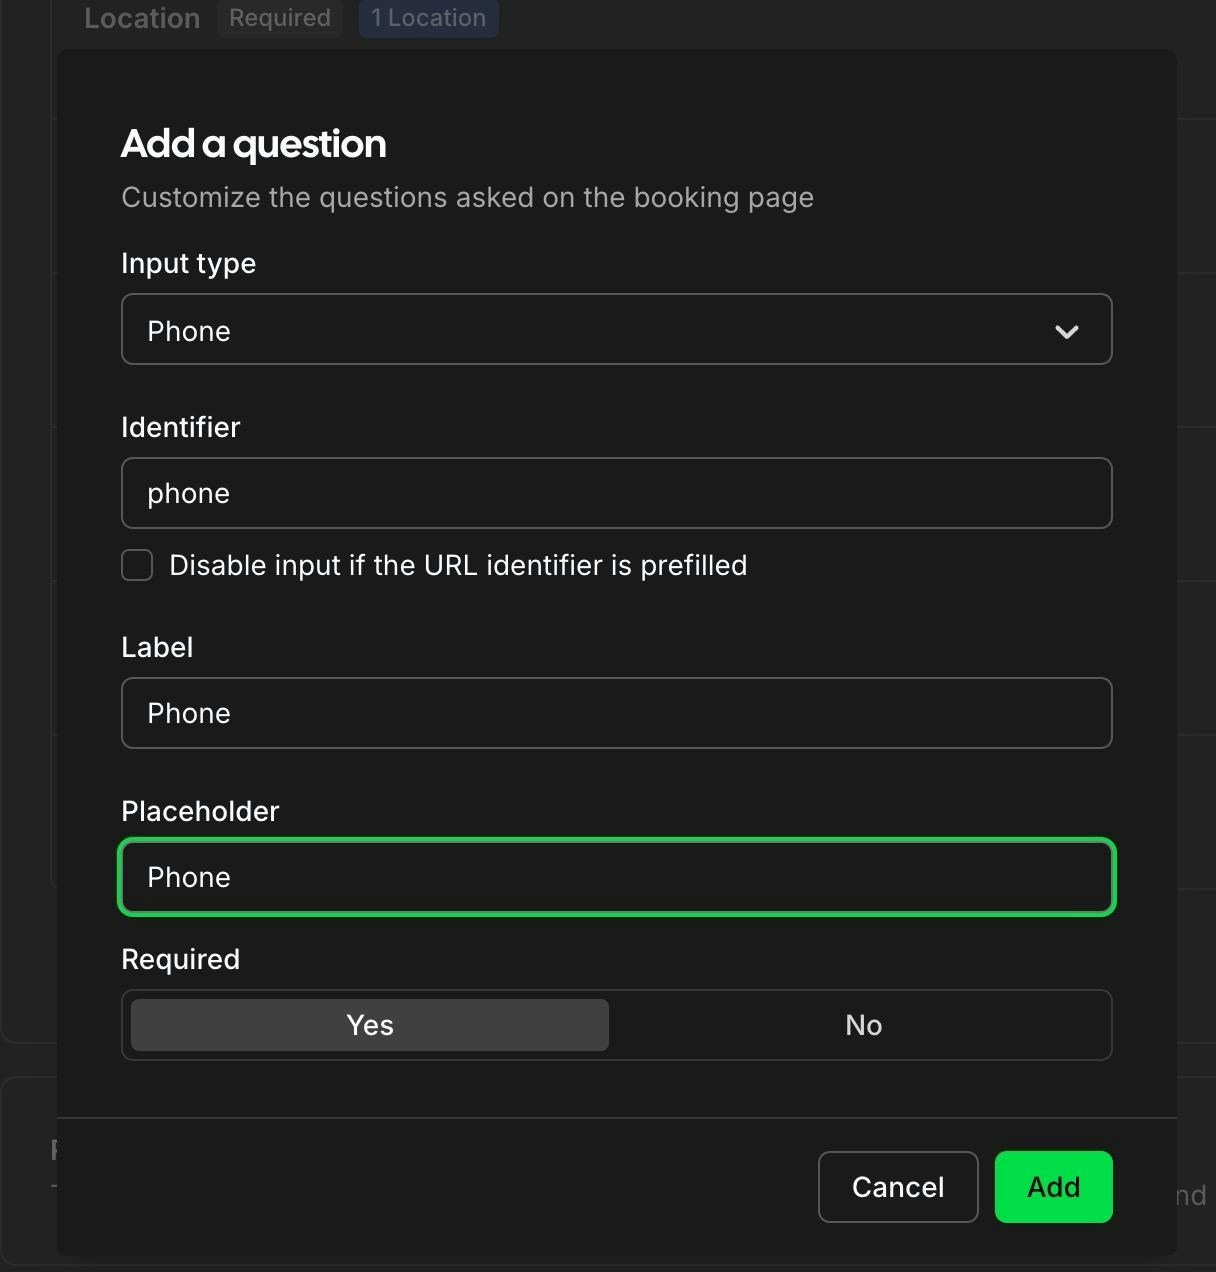Click inside the Yes segment of Required control
The image size is (1216, 1272).
368,1025
